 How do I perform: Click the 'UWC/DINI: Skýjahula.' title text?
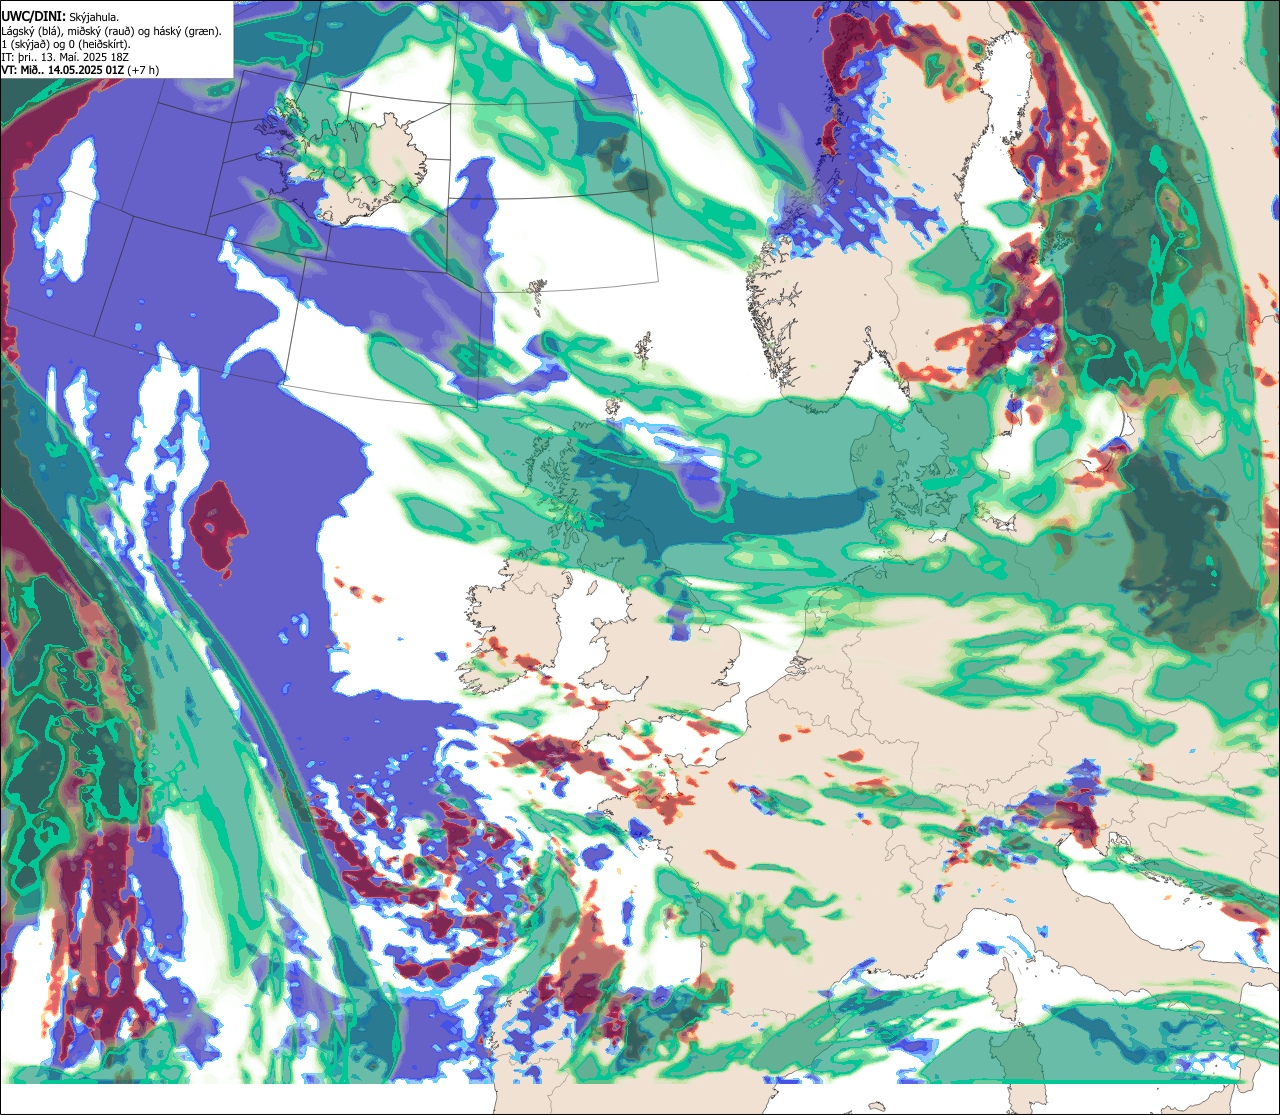[x=61, y=16]
